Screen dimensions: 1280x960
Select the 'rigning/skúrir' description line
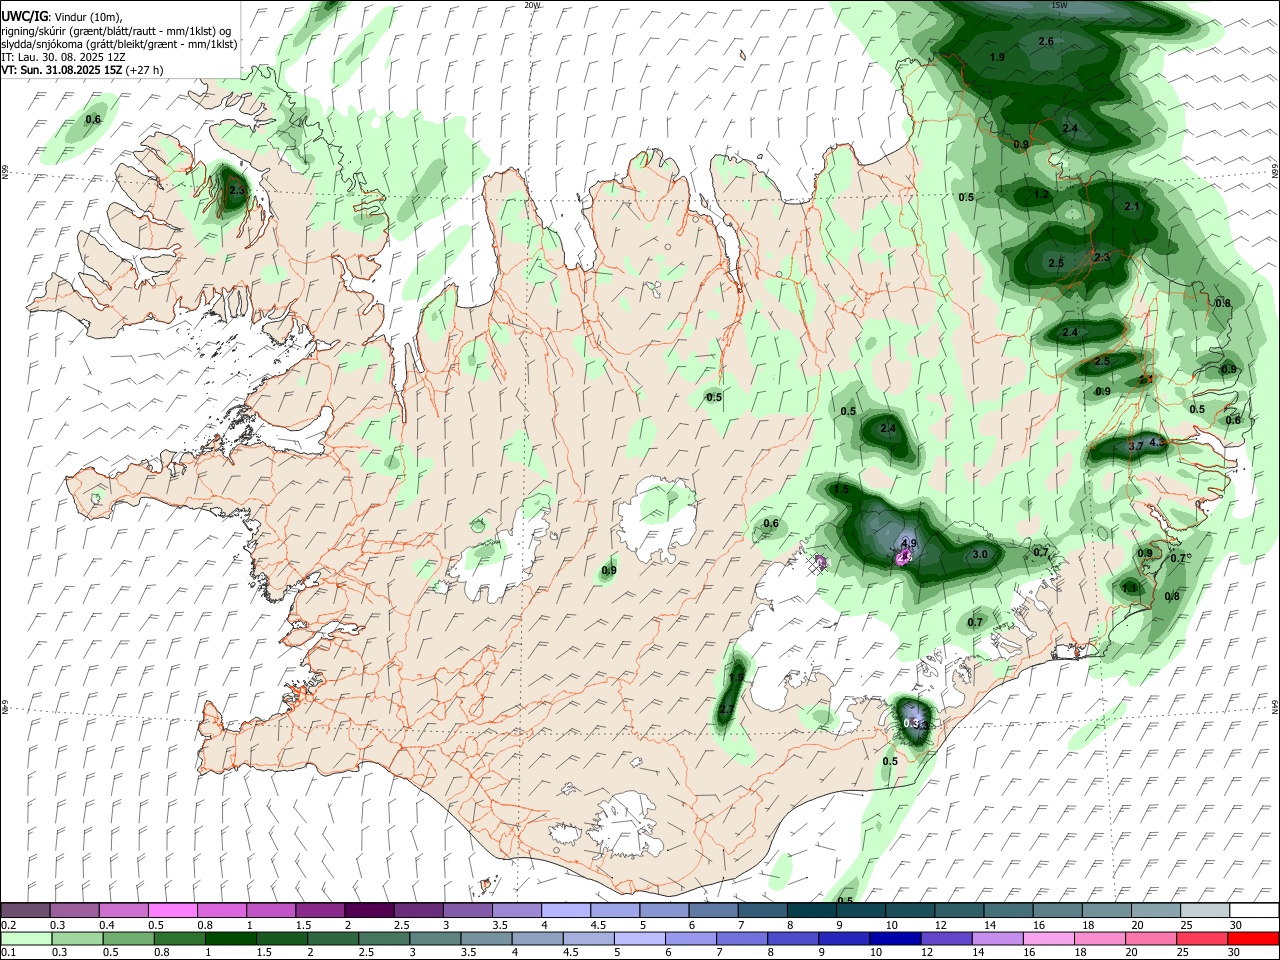115,31
